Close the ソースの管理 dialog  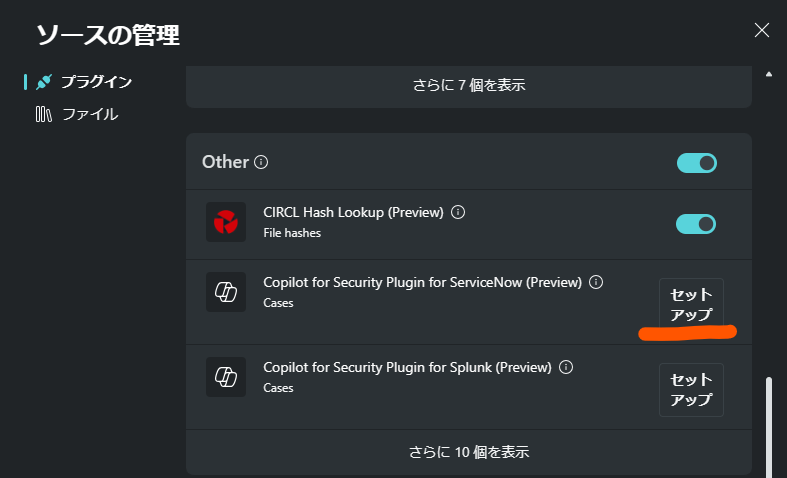point(762,30)
